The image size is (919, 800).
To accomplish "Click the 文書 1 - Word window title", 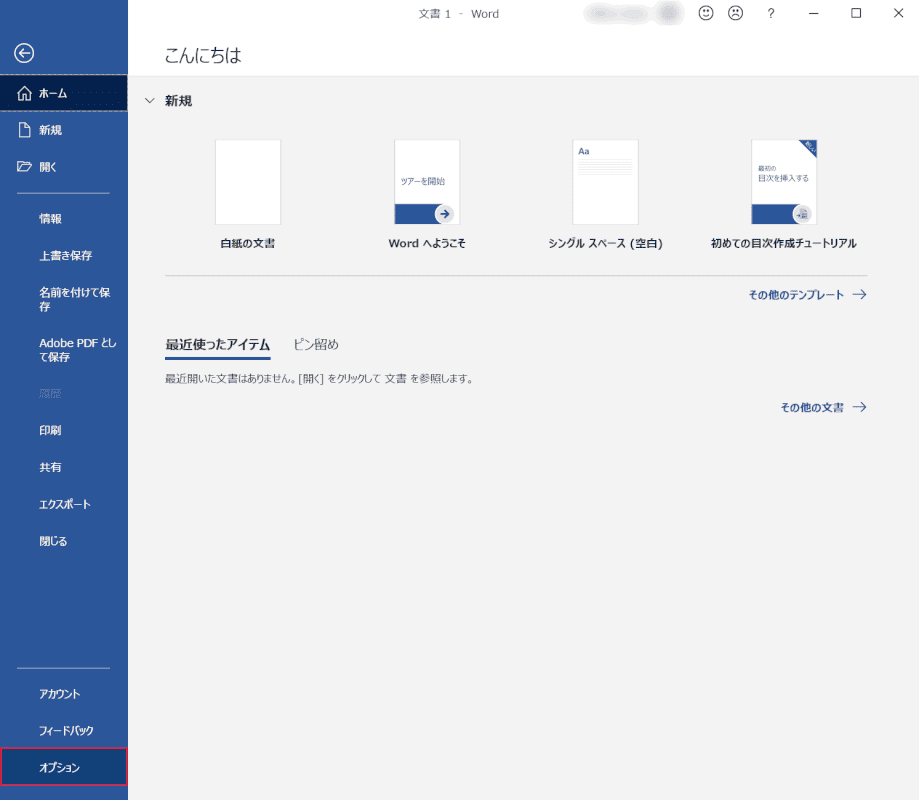I will tap(458, 13).
